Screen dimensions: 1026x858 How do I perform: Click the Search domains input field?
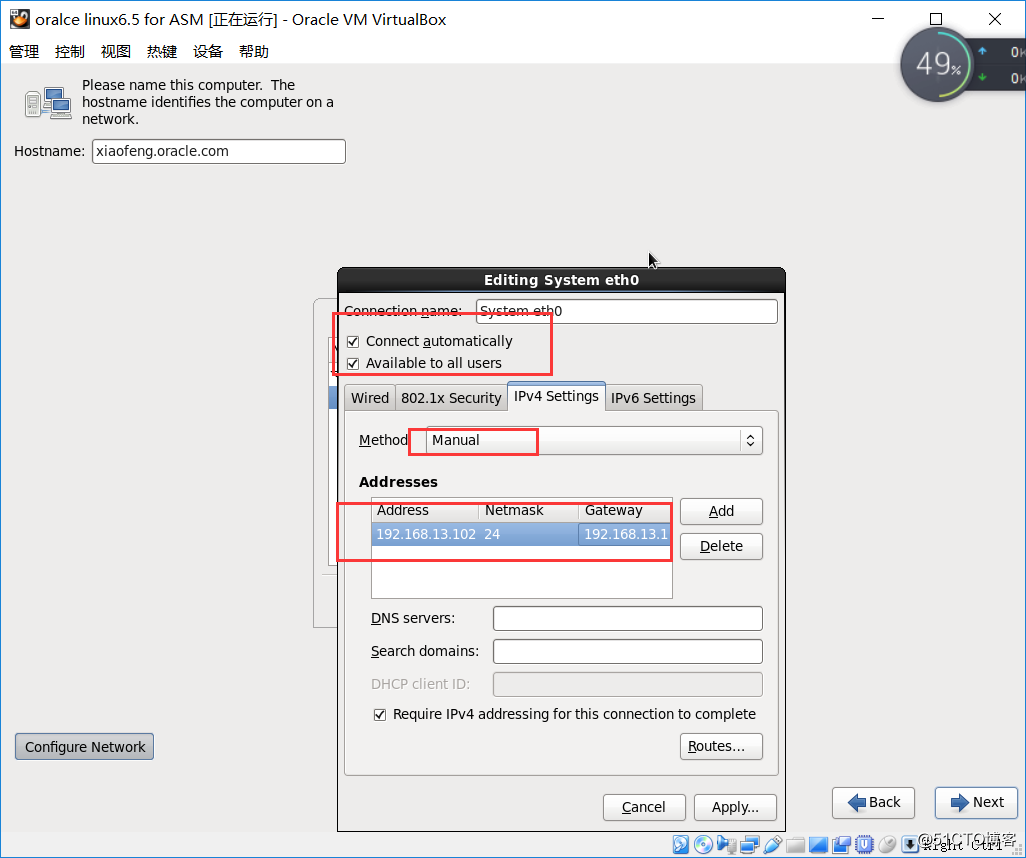click(x=628, y=651)
